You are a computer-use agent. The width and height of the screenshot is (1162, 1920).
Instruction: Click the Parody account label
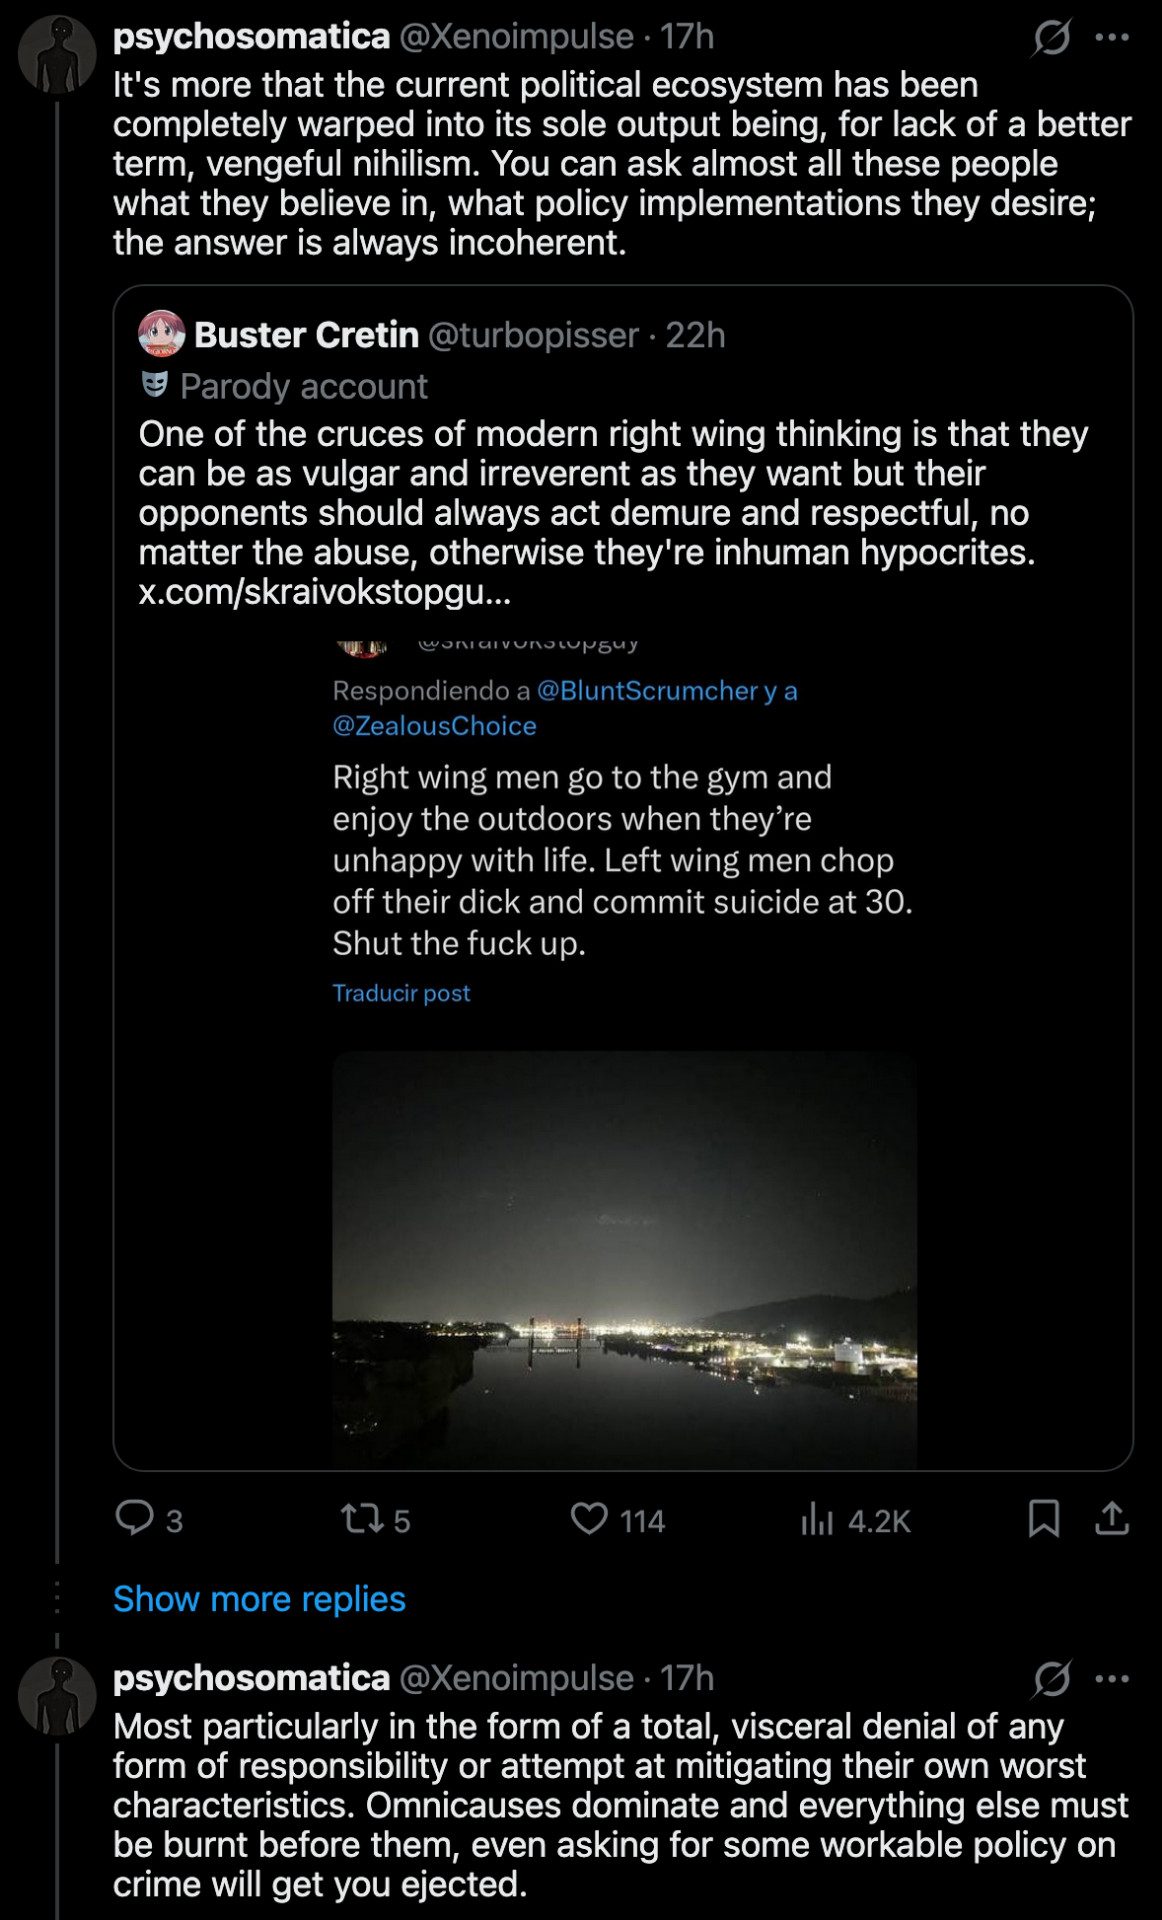coord(303,386)
